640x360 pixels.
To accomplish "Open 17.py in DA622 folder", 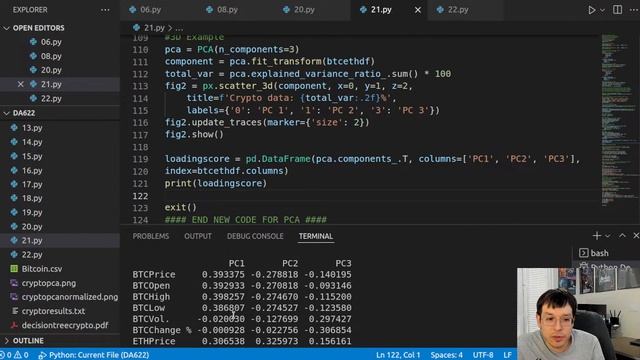I will 32,184.
